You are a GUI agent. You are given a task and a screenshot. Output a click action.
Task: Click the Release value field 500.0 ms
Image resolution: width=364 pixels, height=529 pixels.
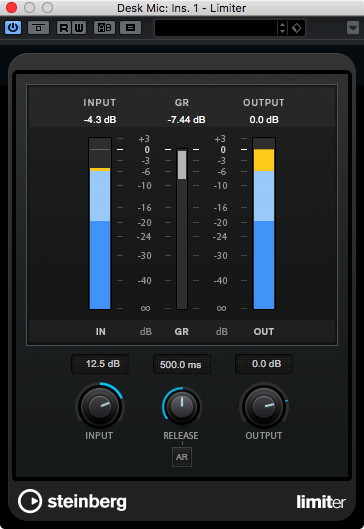pyautogui.click(x=182, y=364)
